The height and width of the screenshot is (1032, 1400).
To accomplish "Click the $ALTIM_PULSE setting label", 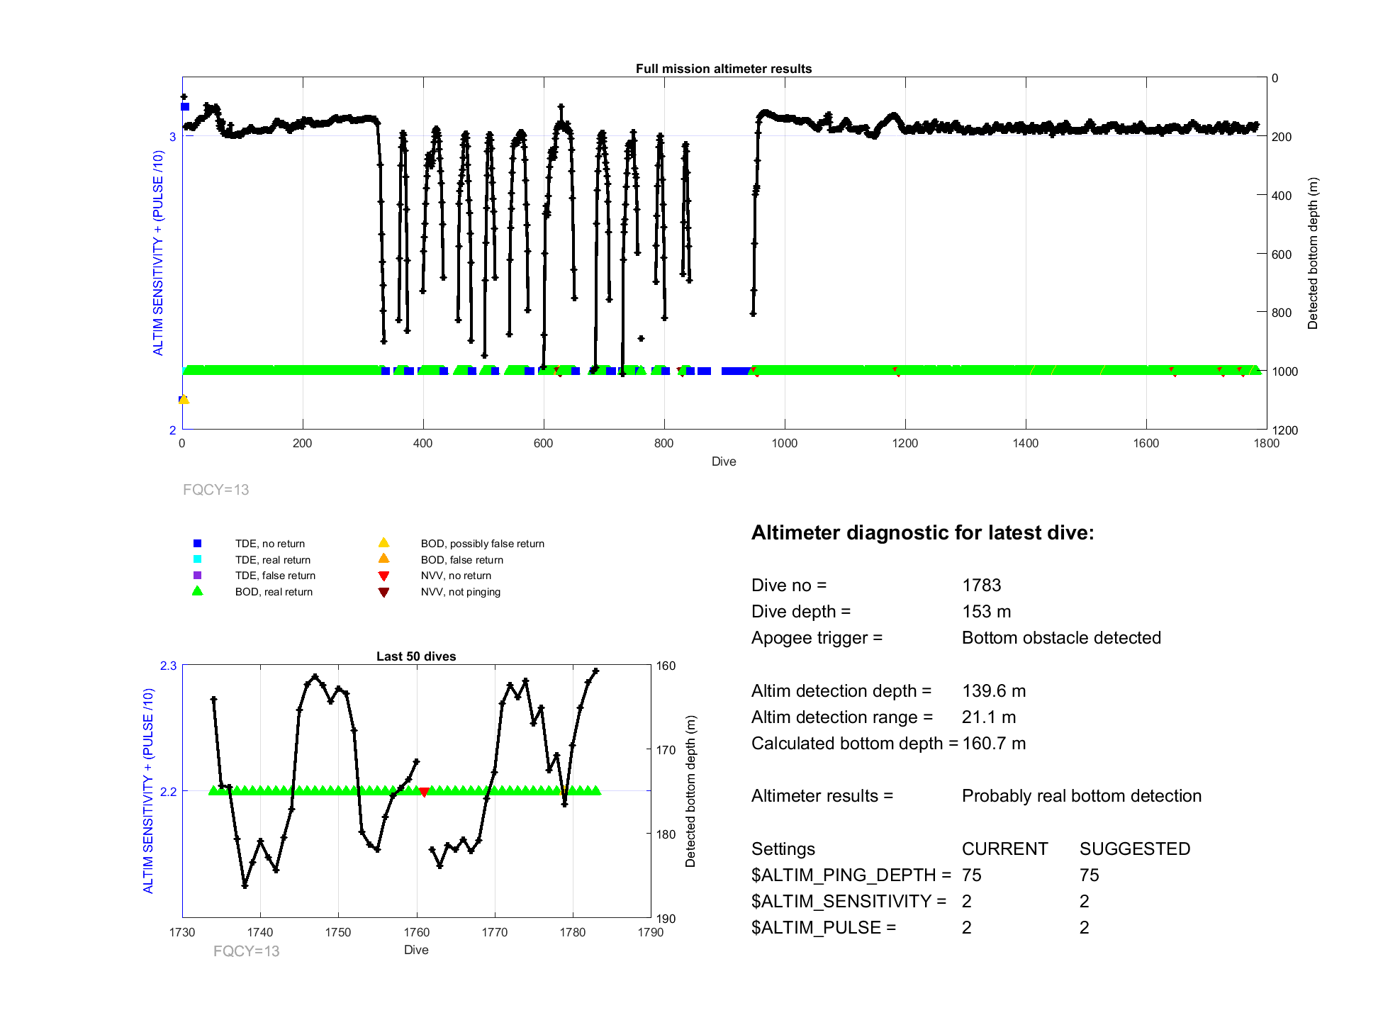I will (x=824, y=927).
